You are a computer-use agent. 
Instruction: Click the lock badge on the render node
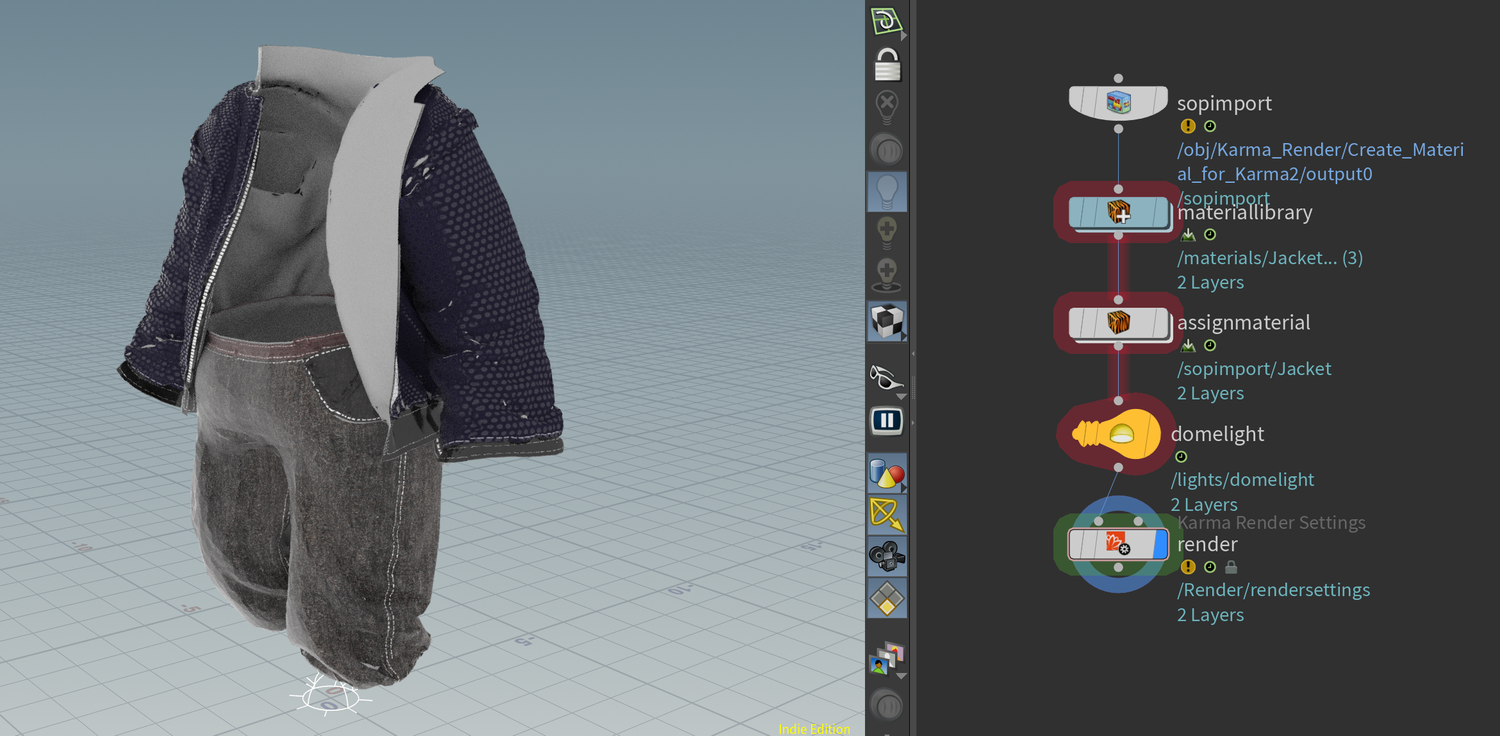click(1231, 567)
